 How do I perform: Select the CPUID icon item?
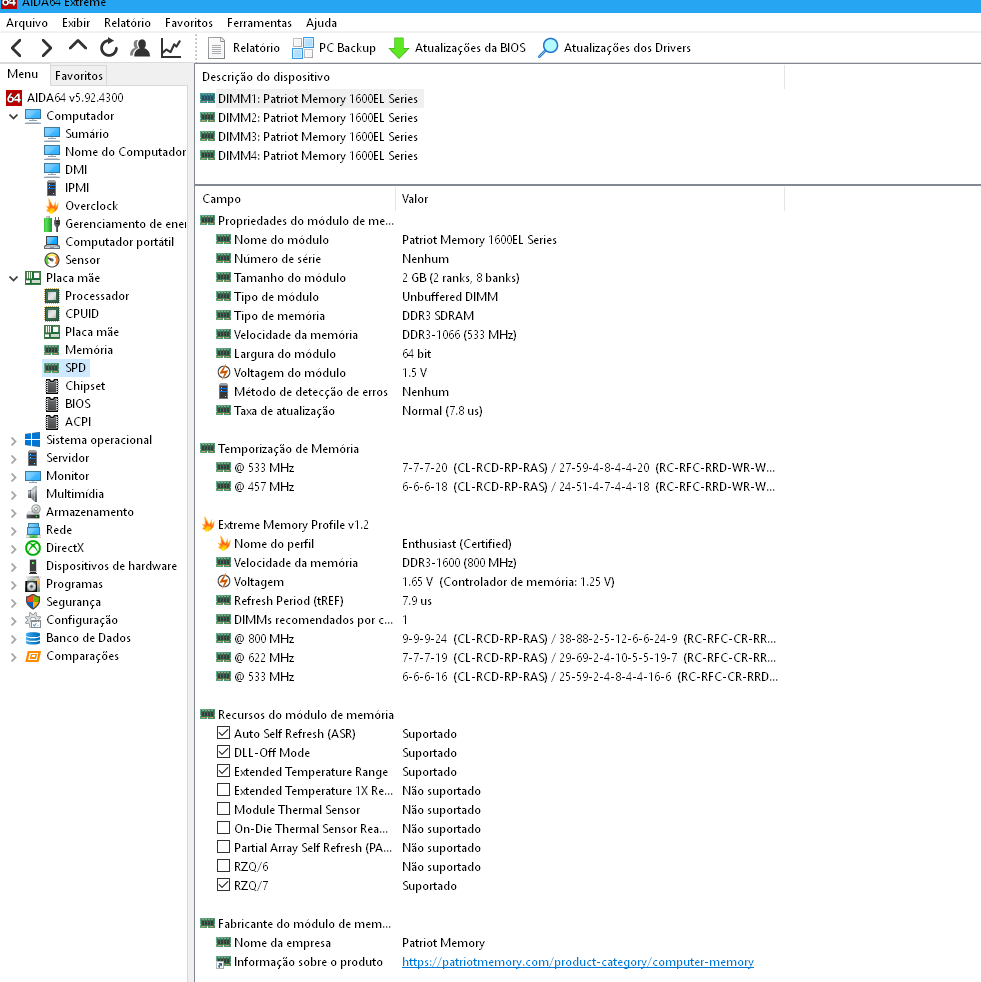click(52, 314)
